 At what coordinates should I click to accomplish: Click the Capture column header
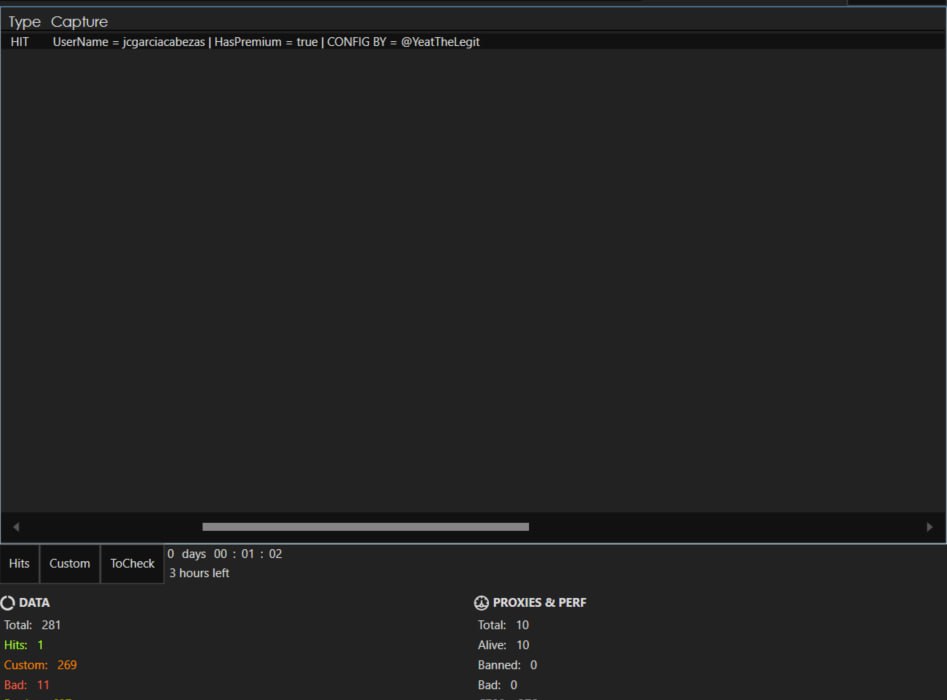[x=79, y=22]
